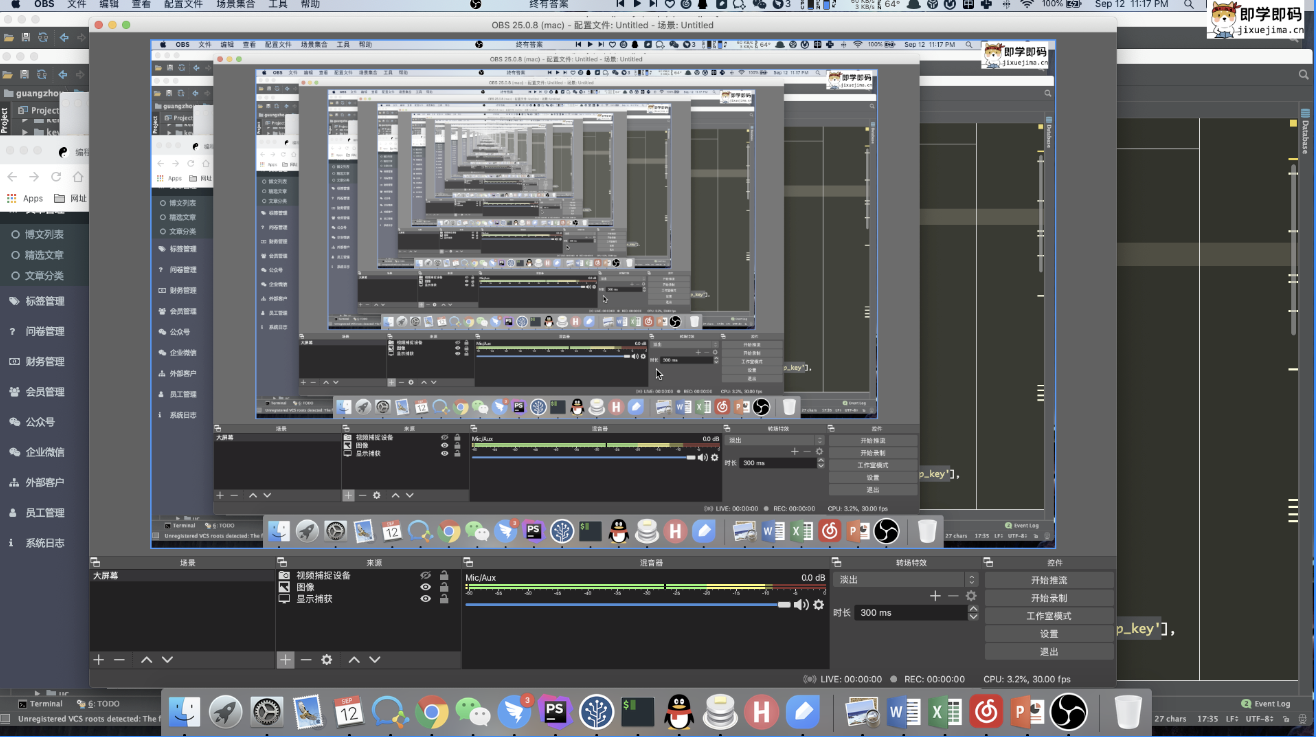Toggle lock on 视频捕捉设备 source

(x=444, y=576)
